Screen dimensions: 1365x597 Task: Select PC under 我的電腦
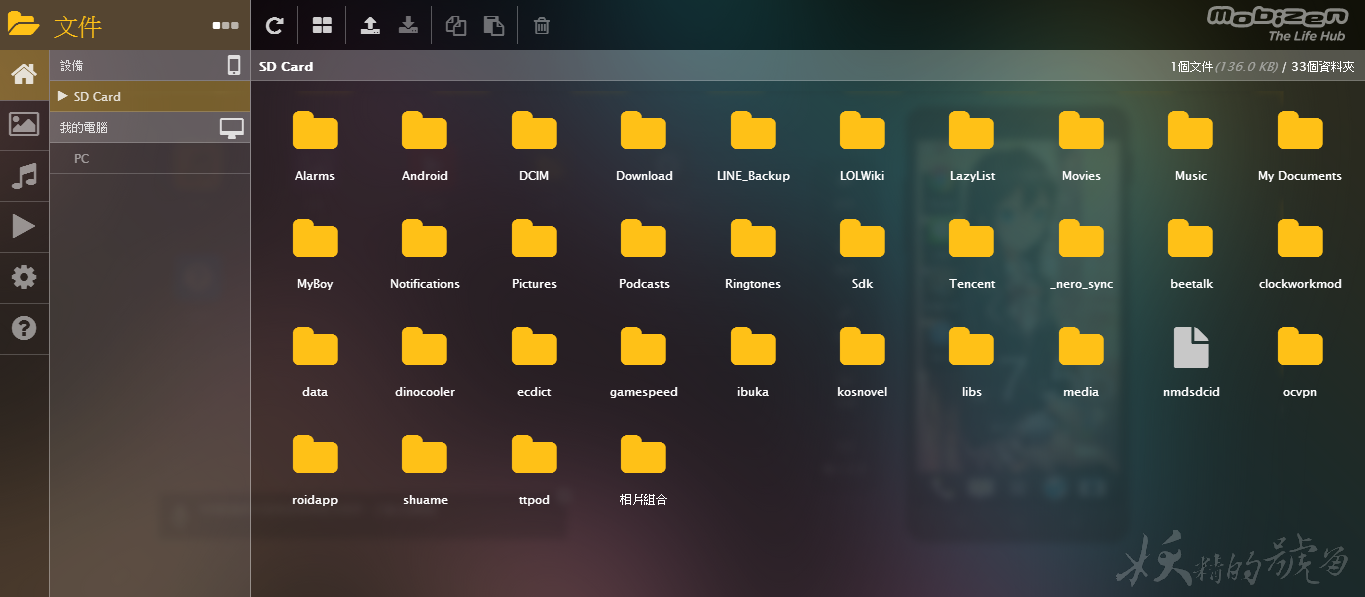coord(82,158)
